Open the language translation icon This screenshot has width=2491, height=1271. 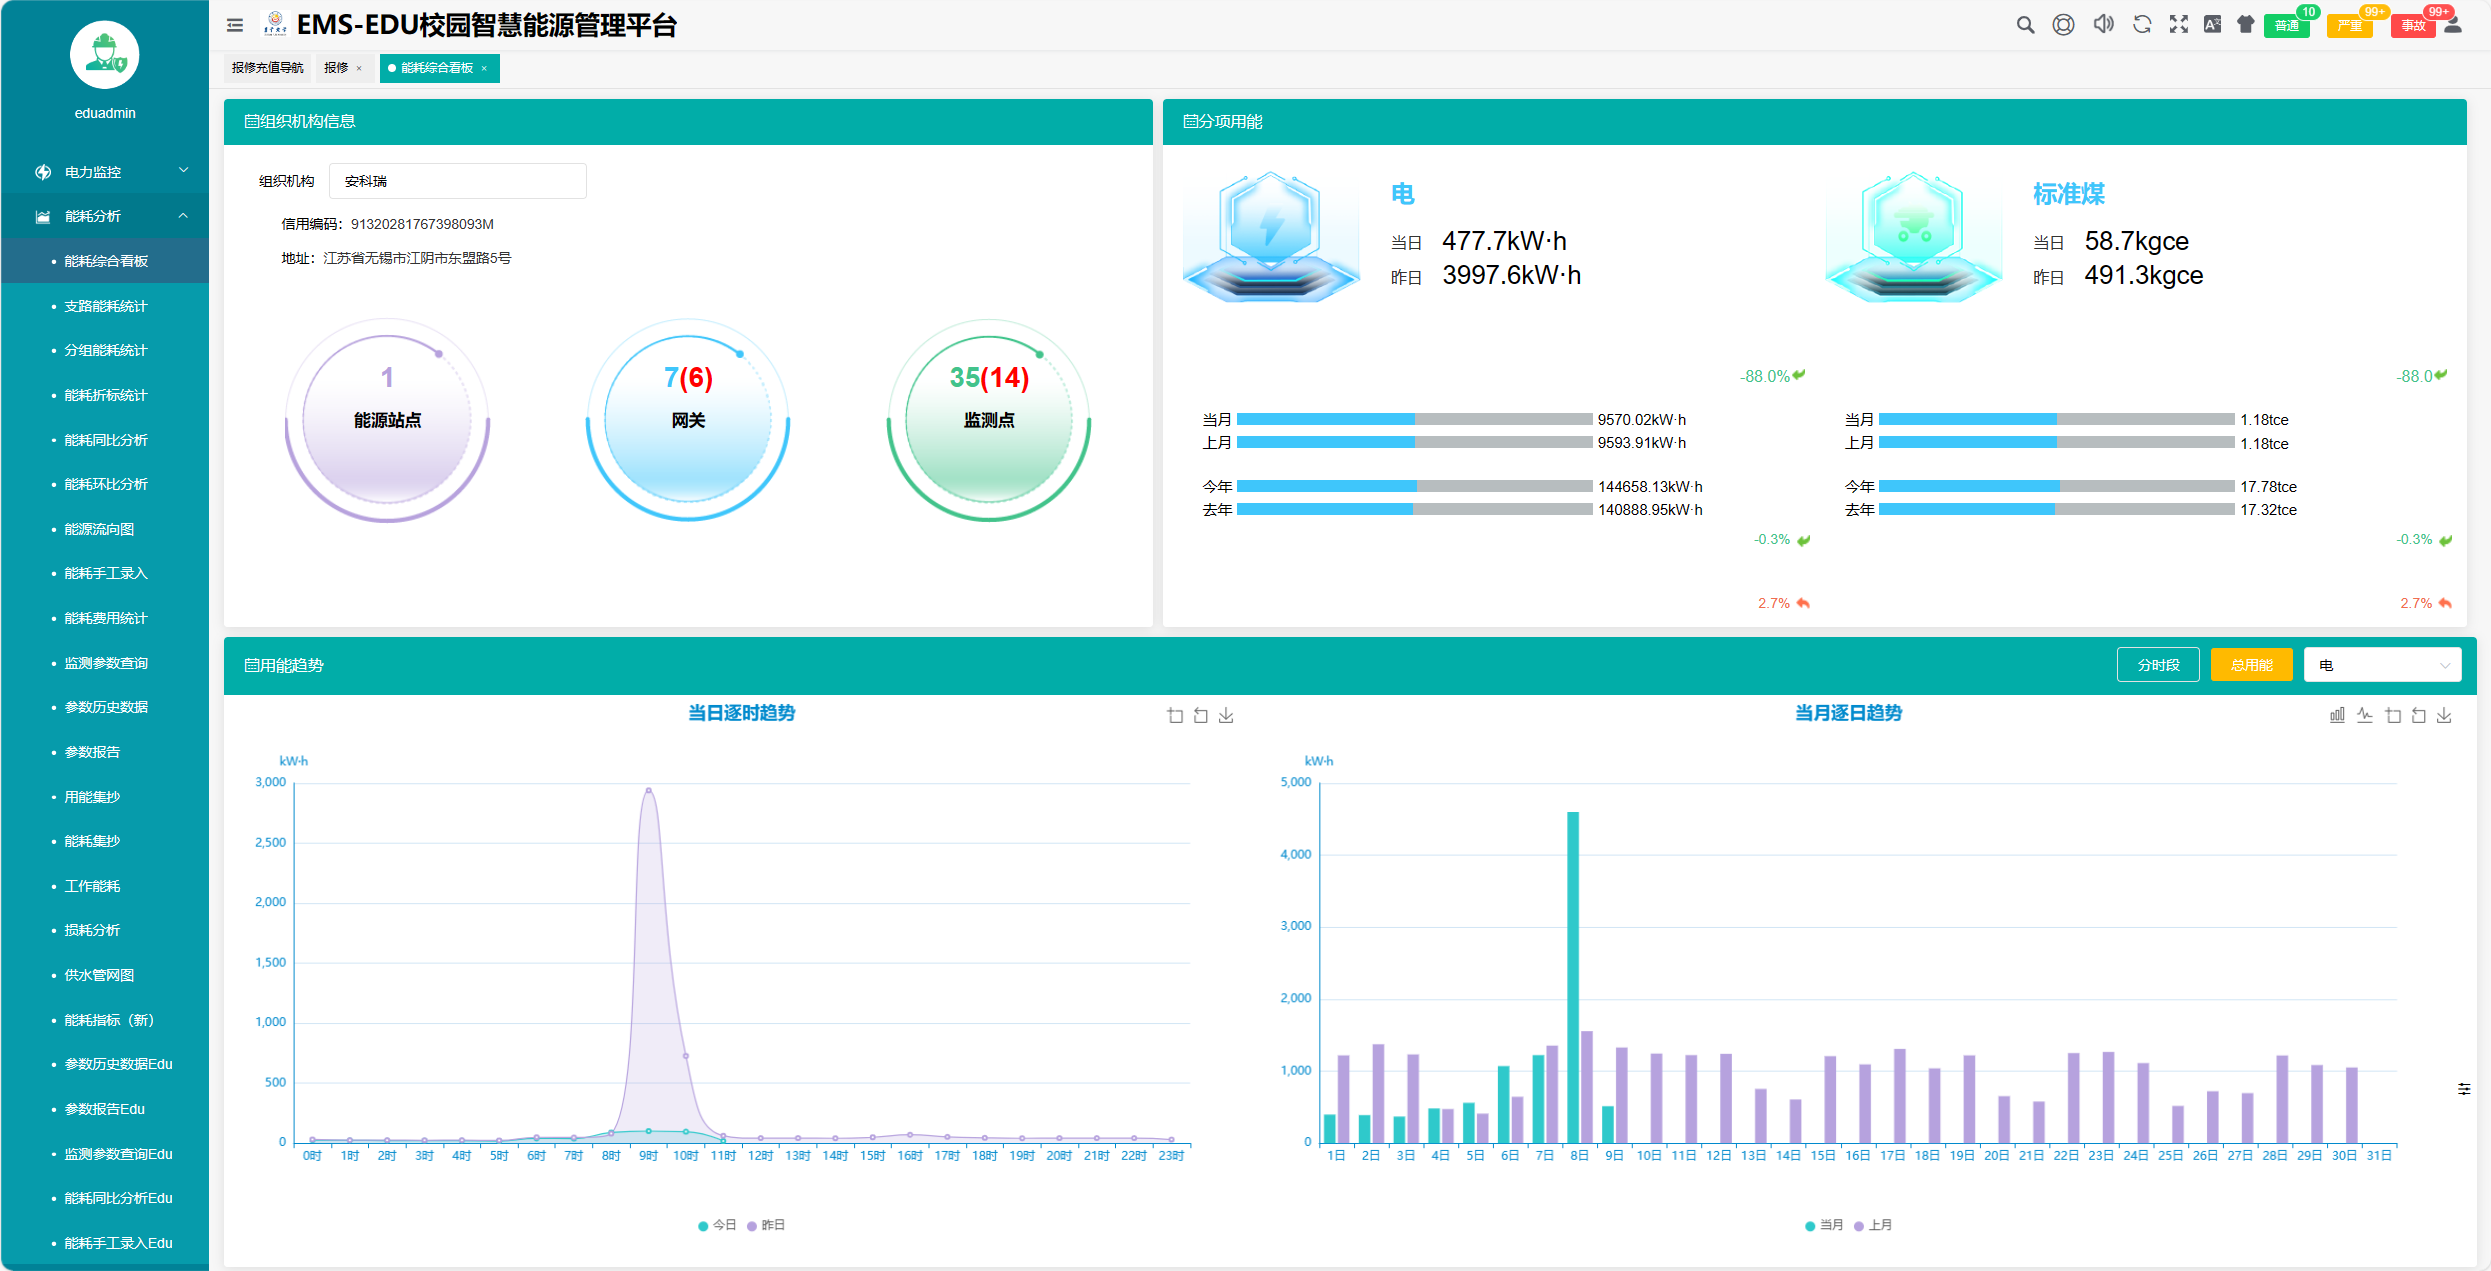coord(2212,25)
